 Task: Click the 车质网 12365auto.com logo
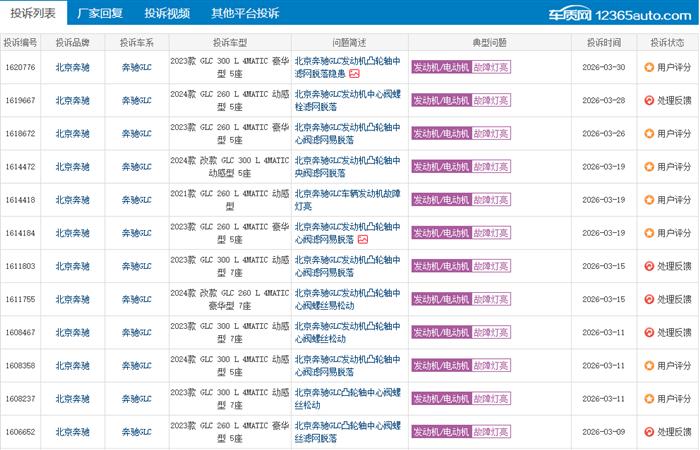[626, 14]
